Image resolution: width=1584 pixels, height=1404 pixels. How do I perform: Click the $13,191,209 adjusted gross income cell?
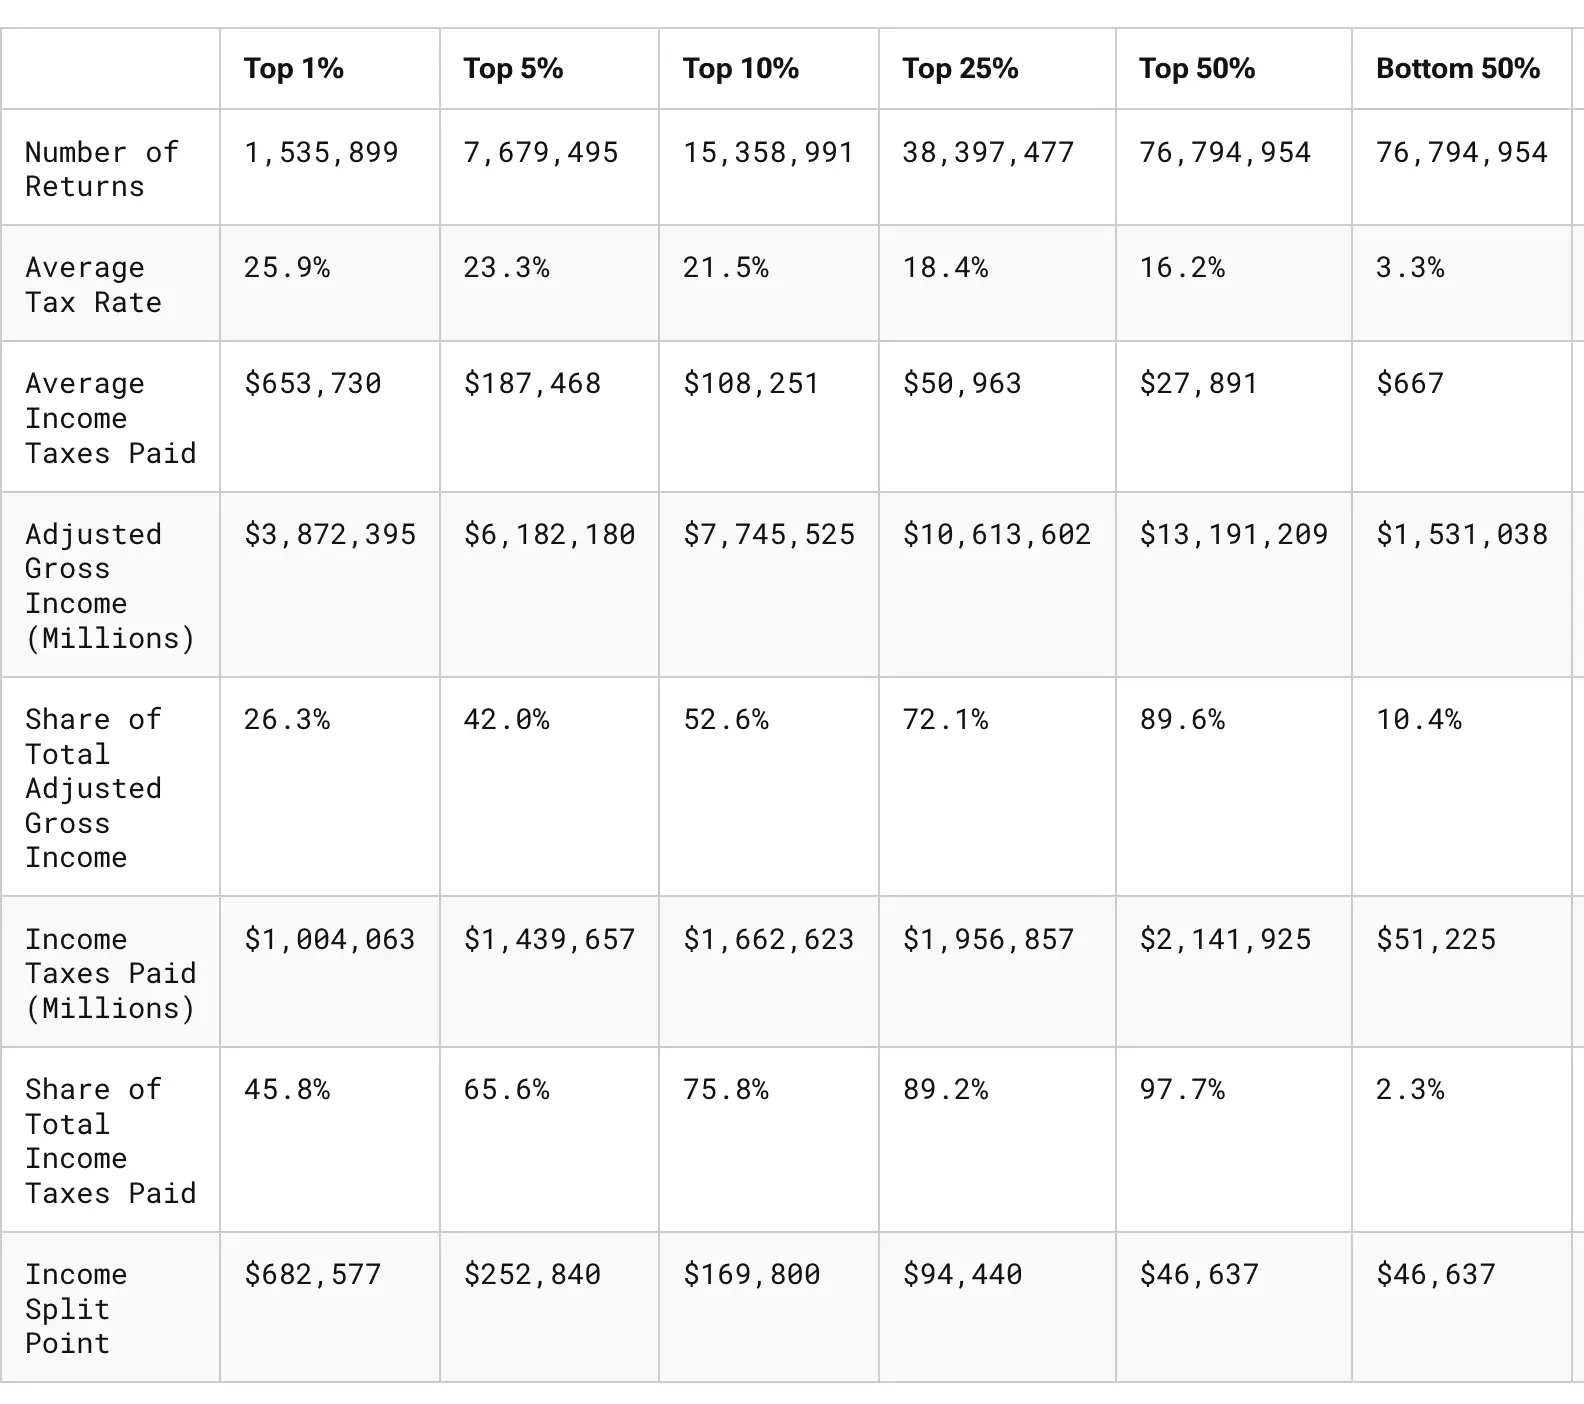(x=1234, y=535)
